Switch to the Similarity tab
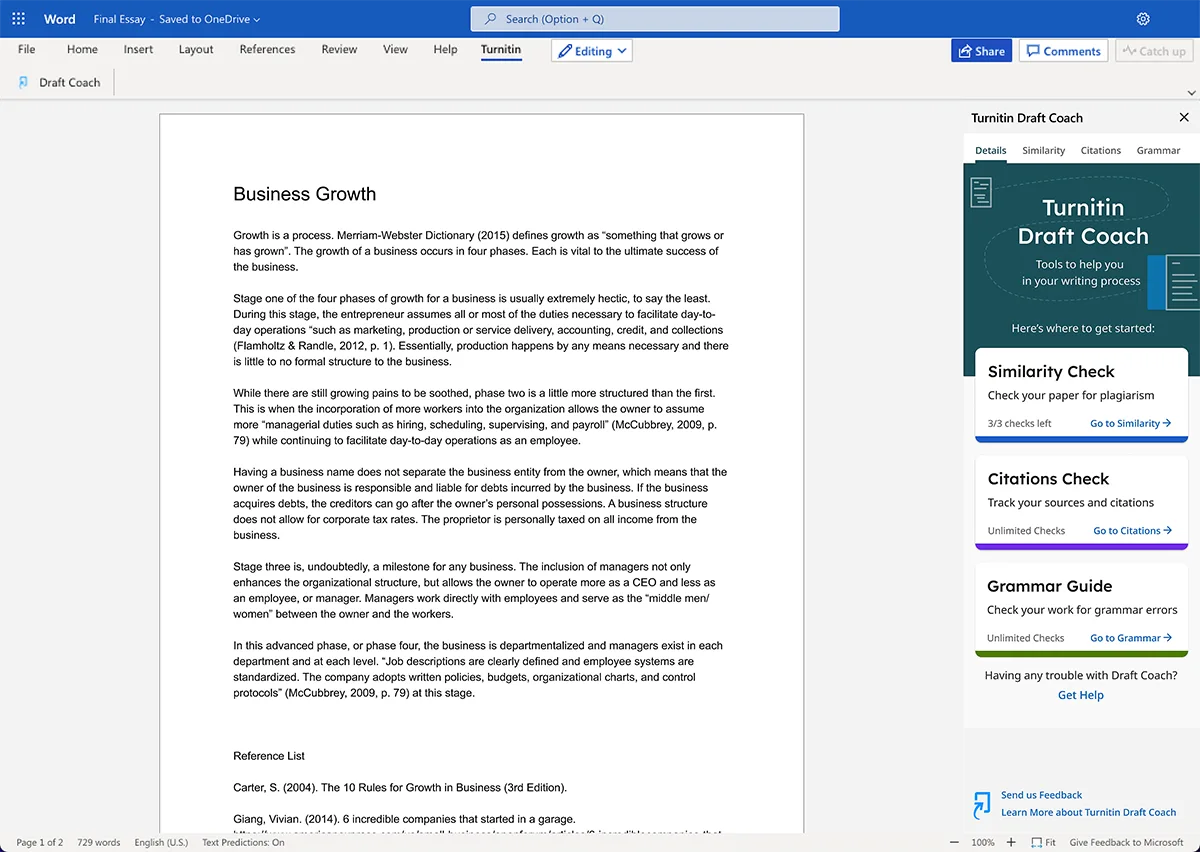The width and height of the screenshot is (1200, 852). click(x=1043, y=150)
